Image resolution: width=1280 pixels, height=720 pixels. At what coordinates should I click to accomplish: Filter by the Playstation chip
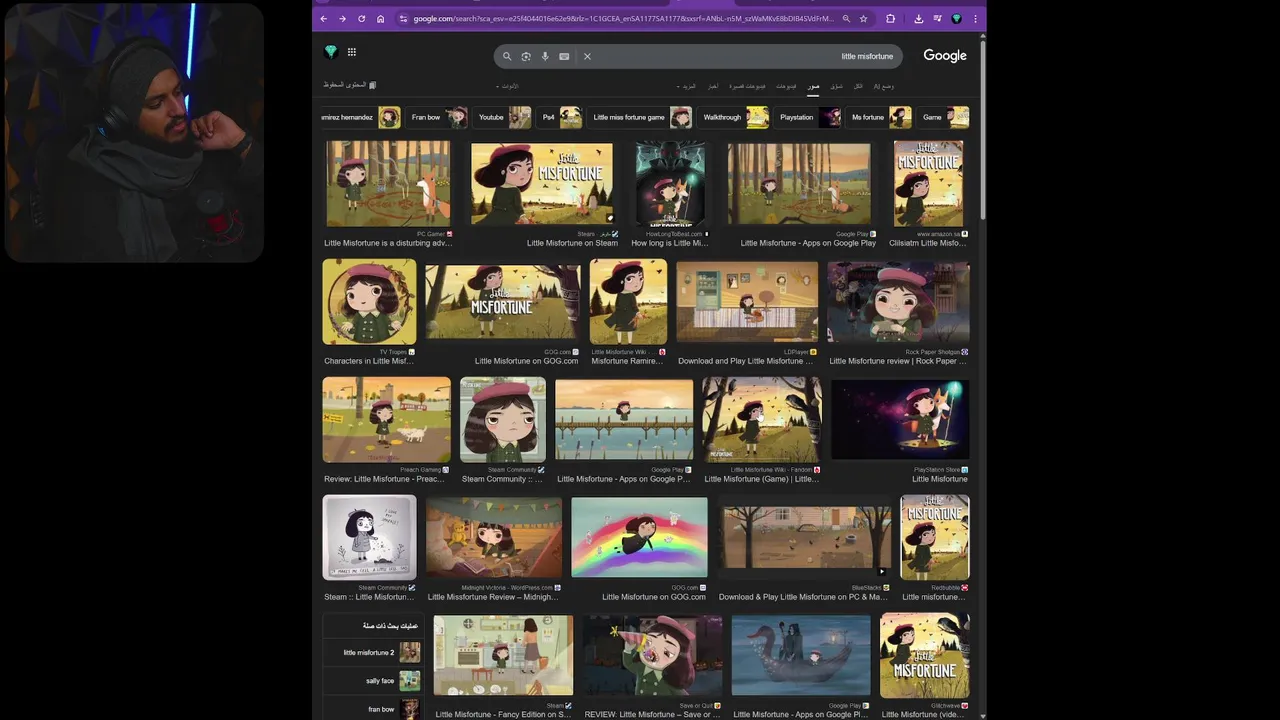click(807, 117)
